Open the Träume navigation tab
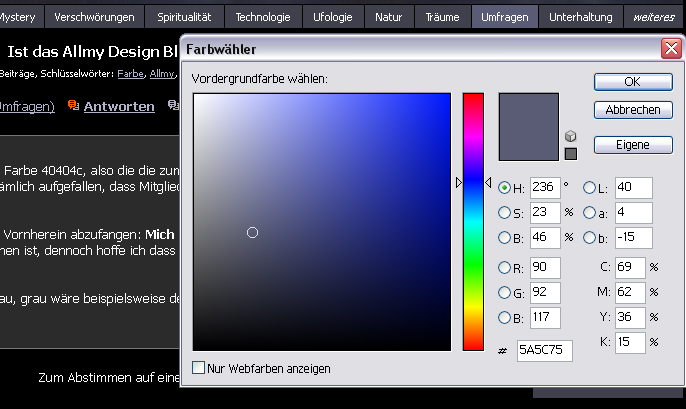This screenshot has height=409, width=686. 442,17
